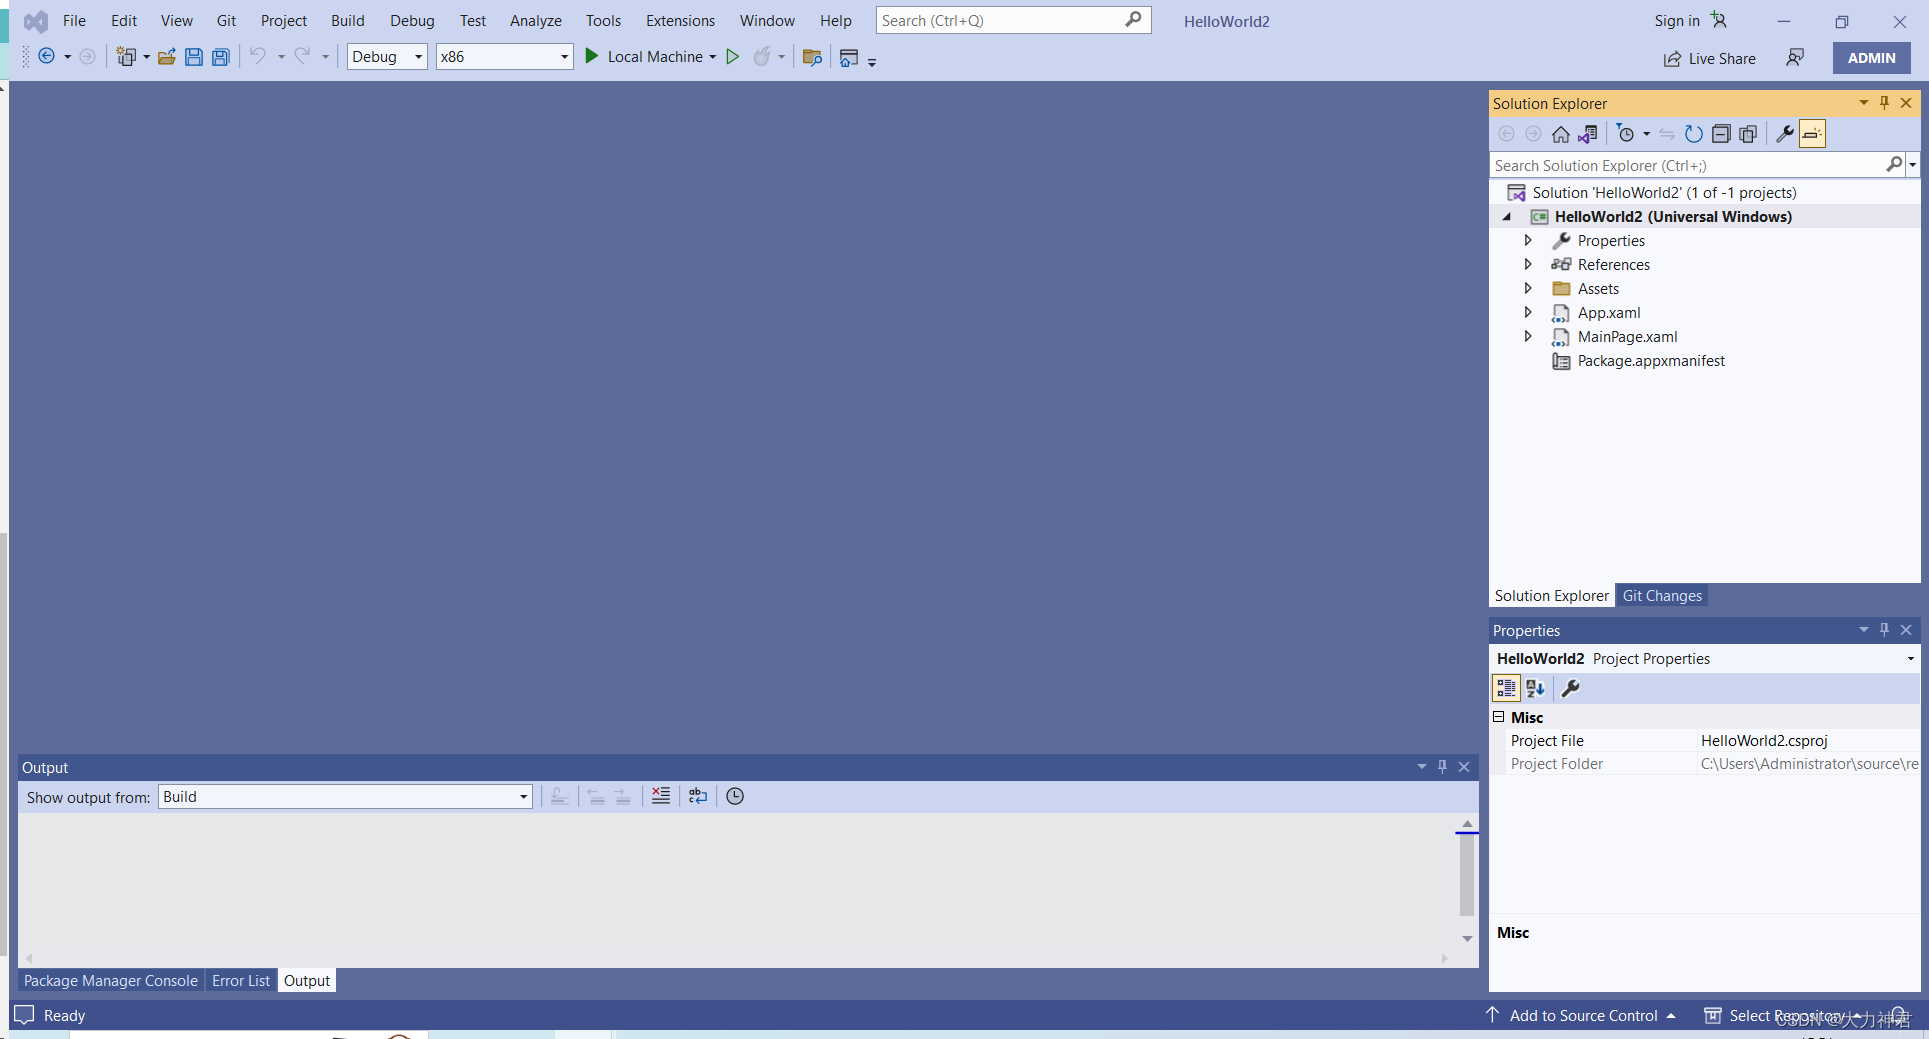Toggle word wrap in Output panel
Screen dimensions: 1929x1039
click(697, 796)
